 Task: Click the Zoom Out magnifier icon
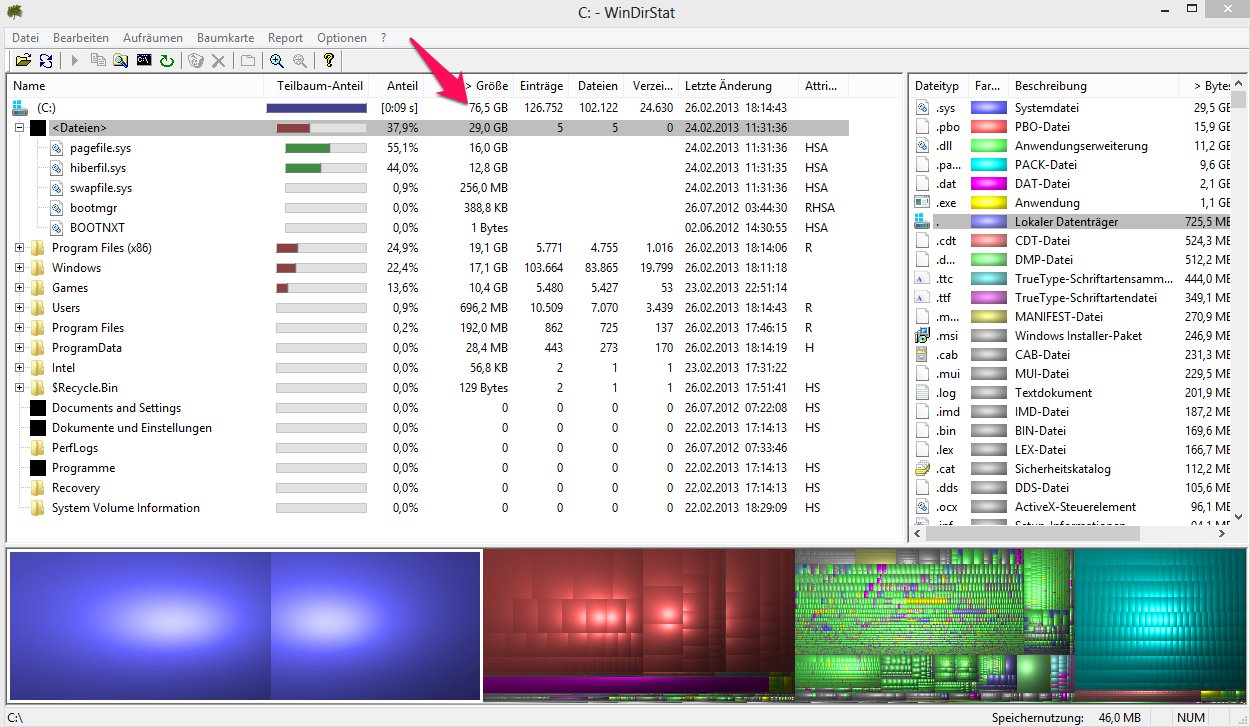(x=299, y=61)
